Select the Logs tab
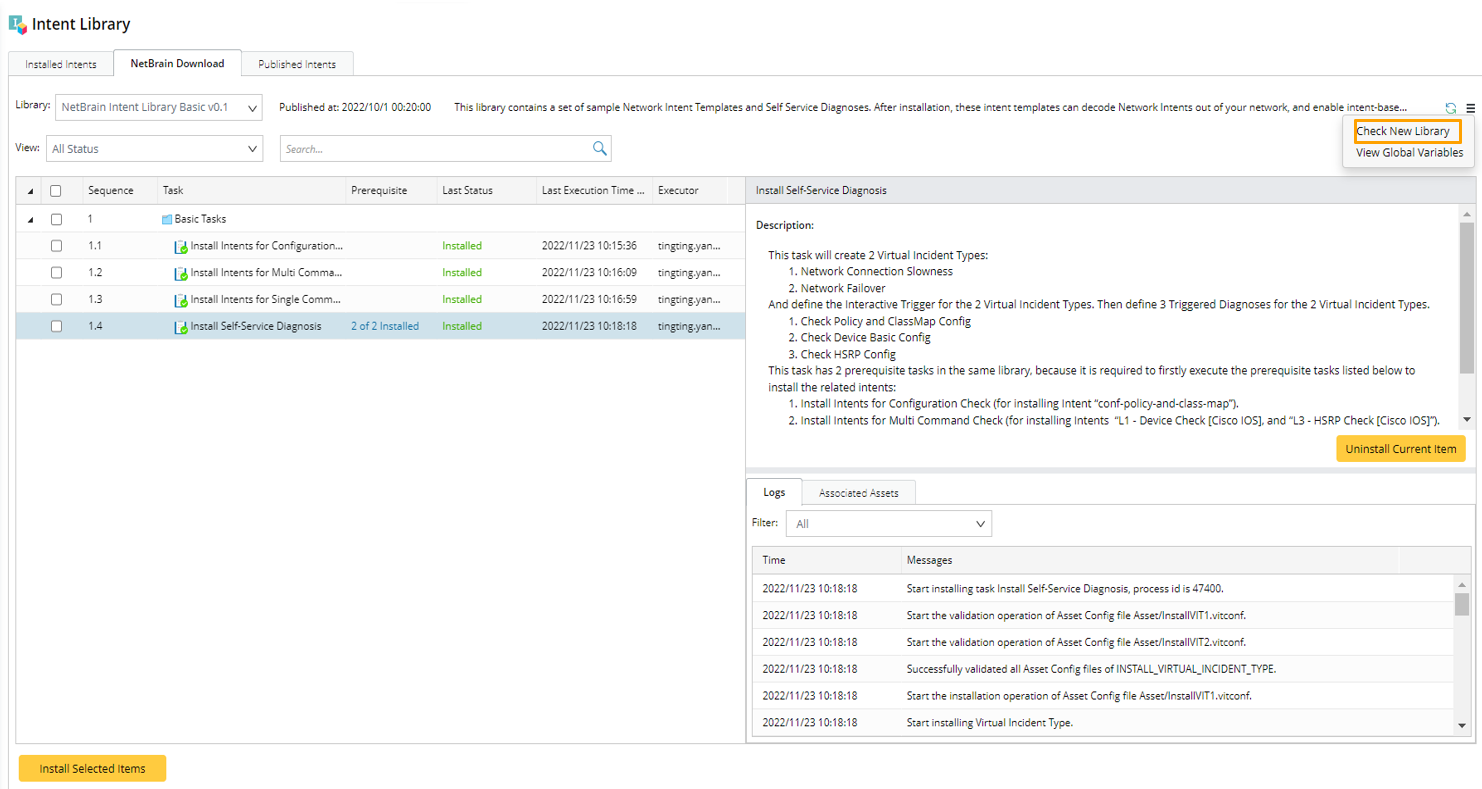The image size is (1482, 789). (x=774, y=492)
